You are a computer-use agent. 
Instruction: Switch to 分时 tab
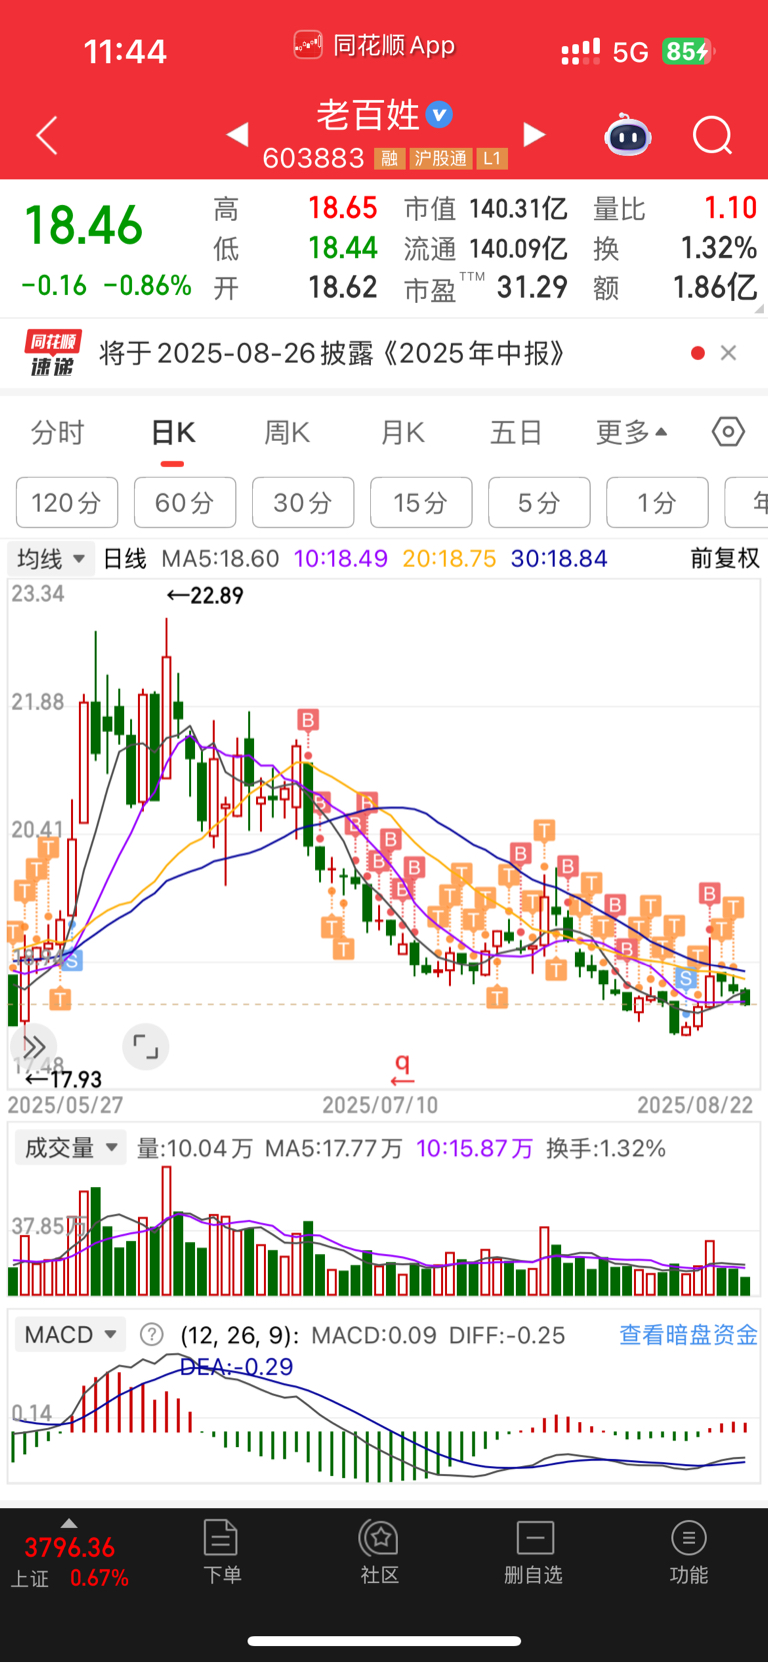coord(58,433)
